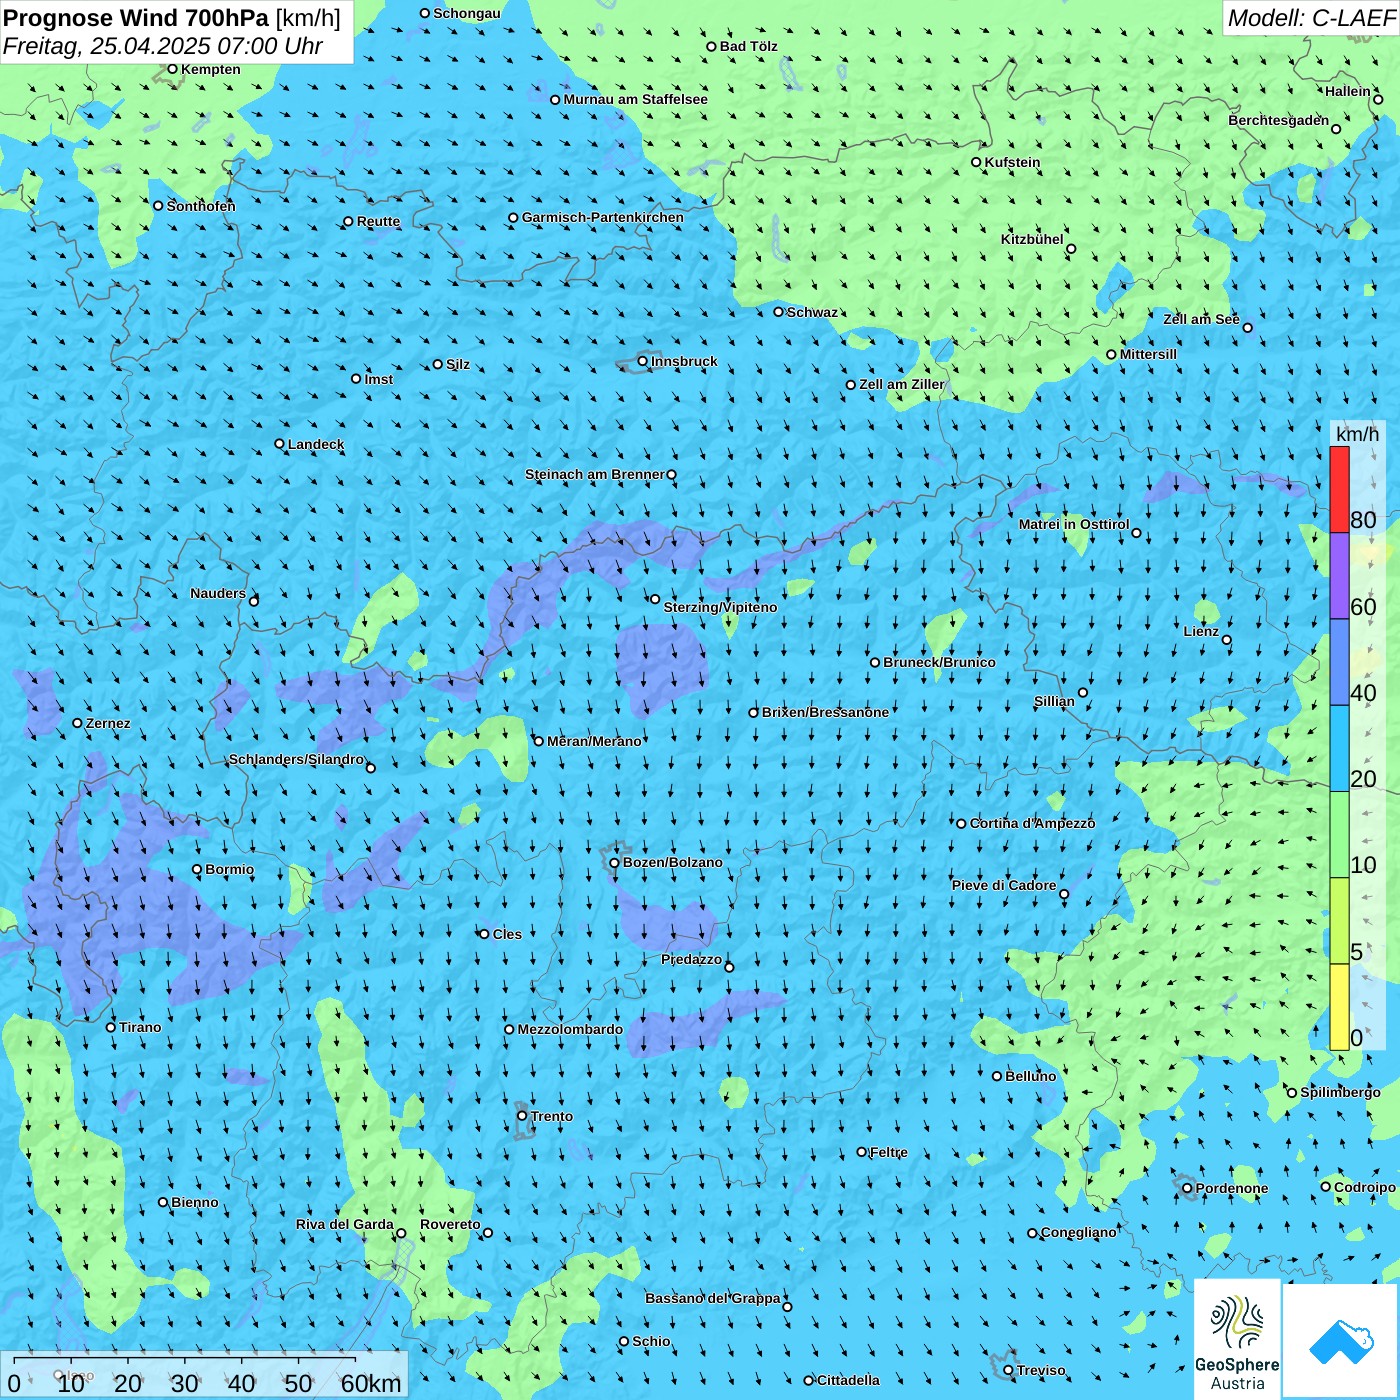Click the 'Schongau' label
The height and width of the screenshot is (1400, 1400).
(x=467, y=13)
